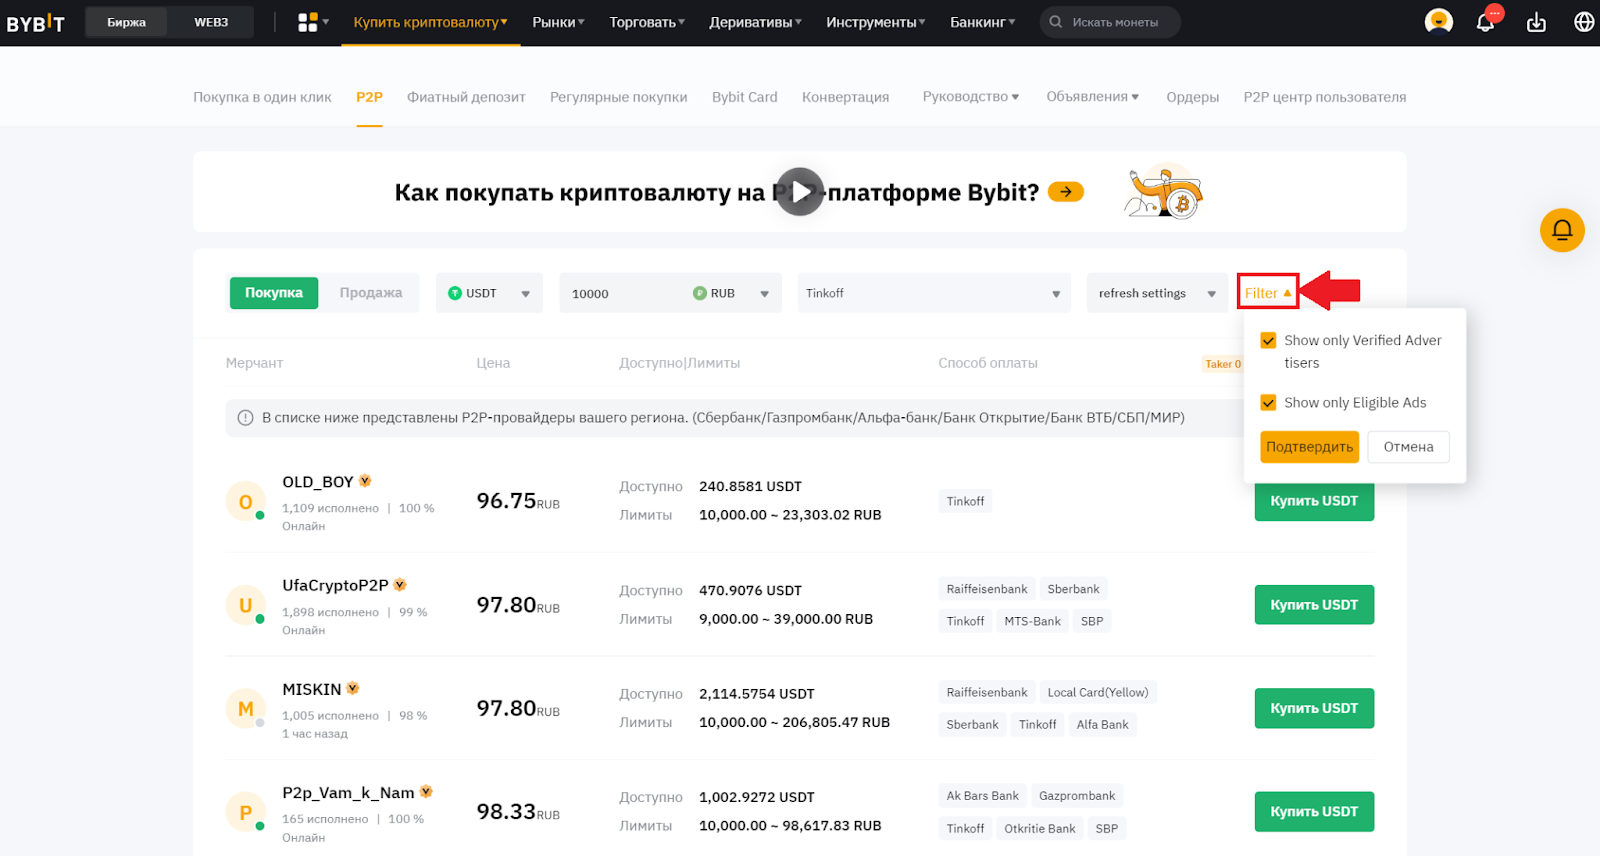The height and width of the screenshot is (856, 1600).
Task: Open P2P центр пользователя tab
Action: [1325, 97]
